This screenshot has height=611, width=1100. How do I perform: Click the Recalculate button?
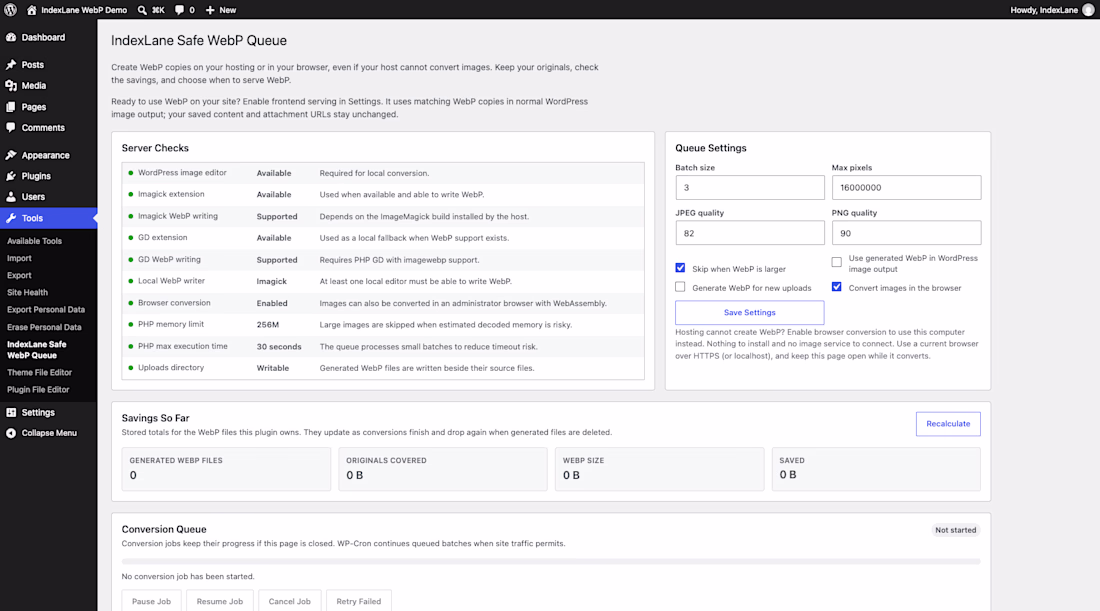pyautogui.click(x=948, y=424)
